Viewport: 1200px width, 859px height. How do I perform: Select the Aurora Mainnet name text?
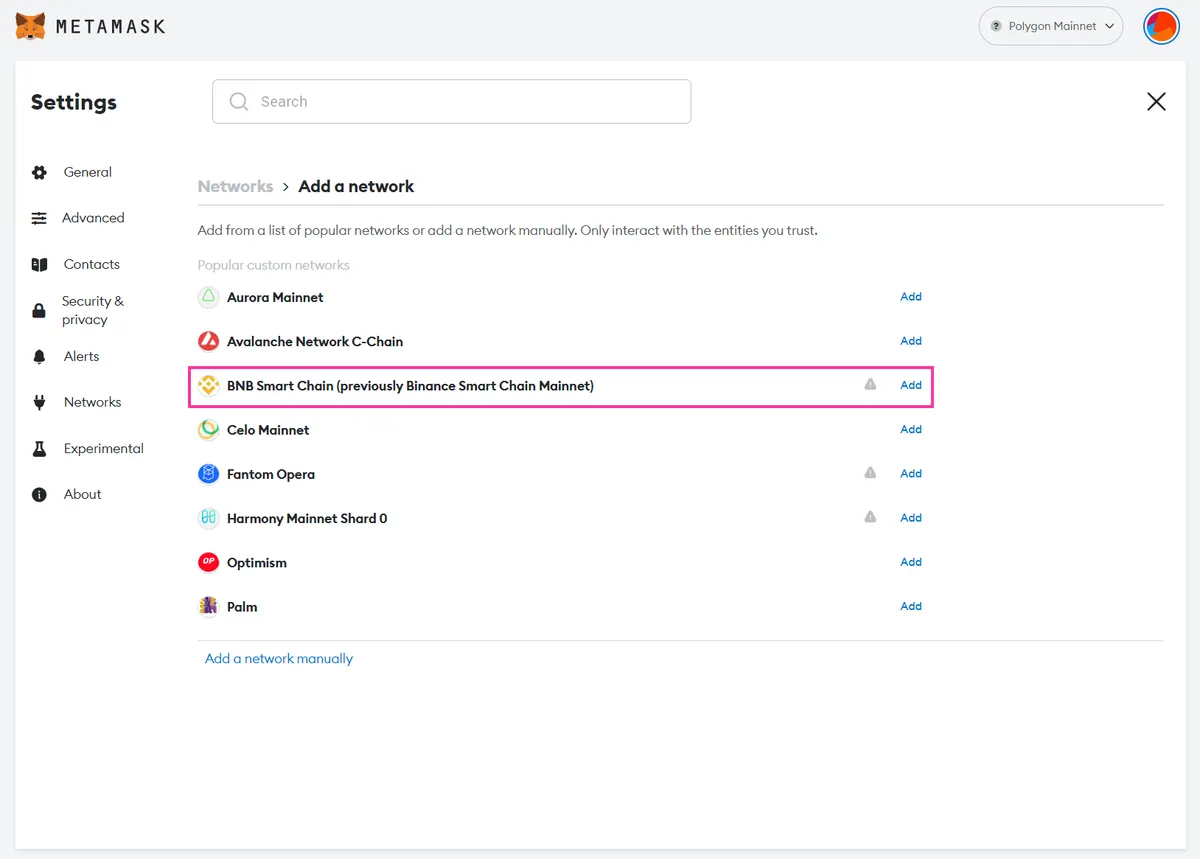point(275,297)
